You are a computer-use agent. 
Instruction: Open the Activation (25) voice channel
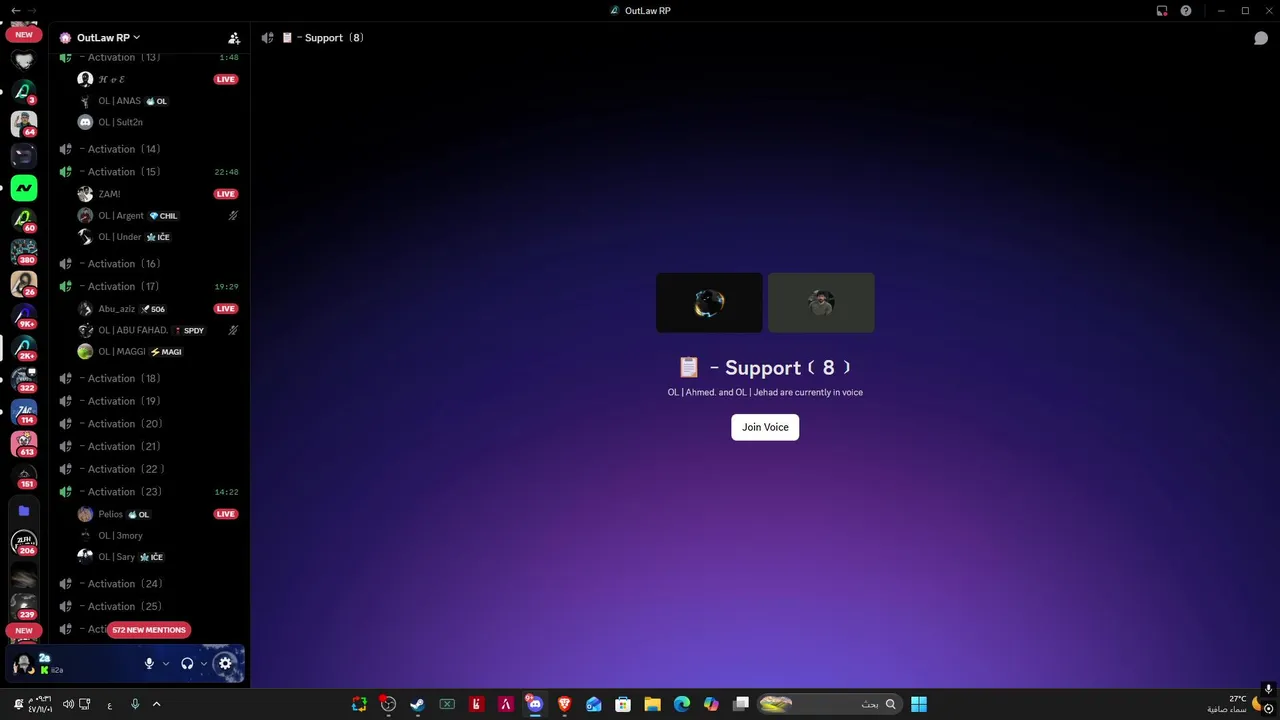pos(148,606)
